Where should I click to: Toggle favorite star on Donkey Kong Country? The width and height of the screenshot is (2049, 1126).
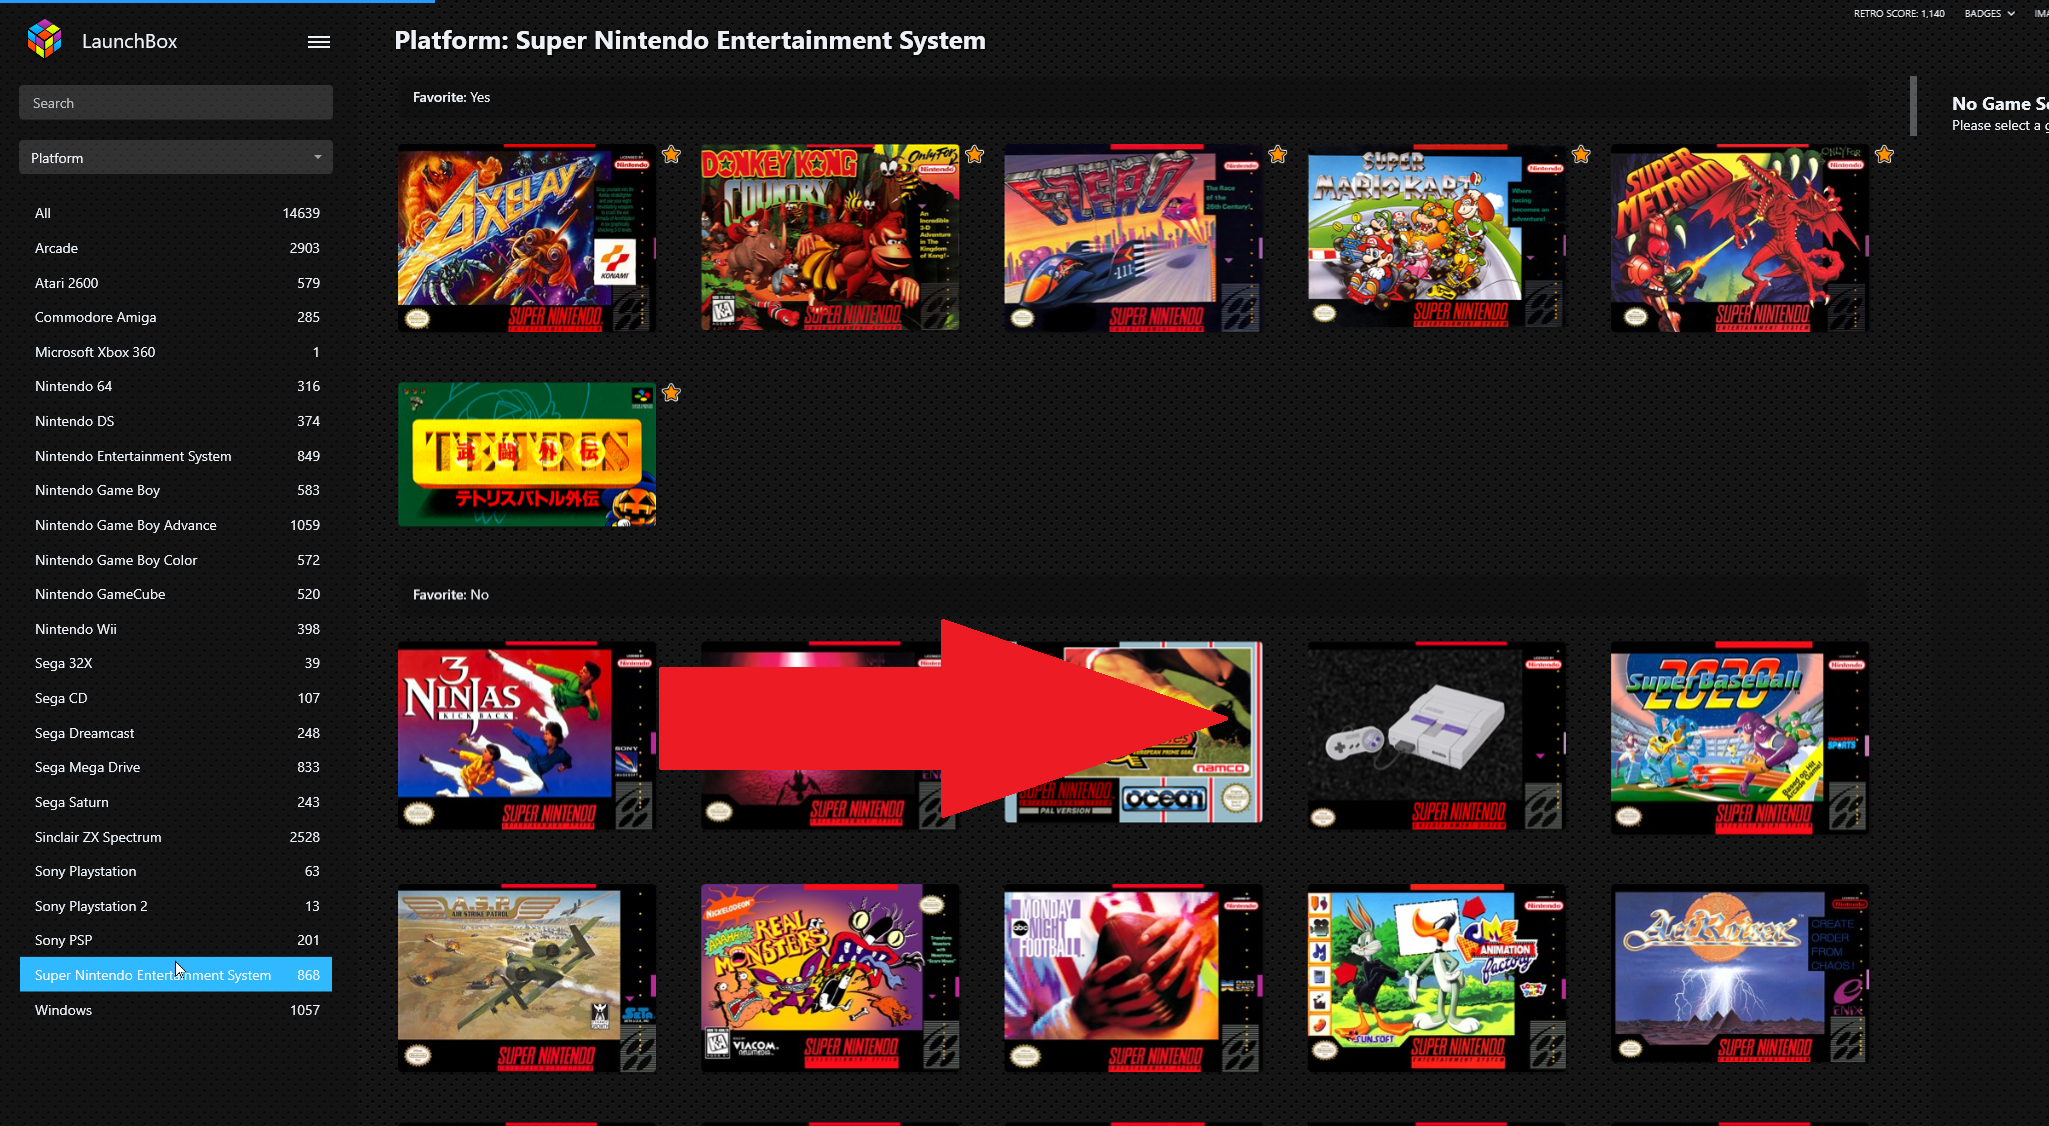coord(975,155)
